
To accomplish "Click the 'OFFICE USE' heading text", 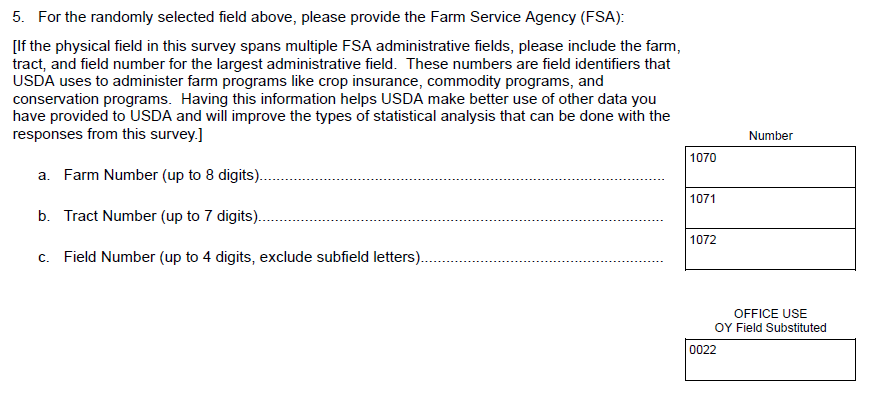I will pos(770,313).
